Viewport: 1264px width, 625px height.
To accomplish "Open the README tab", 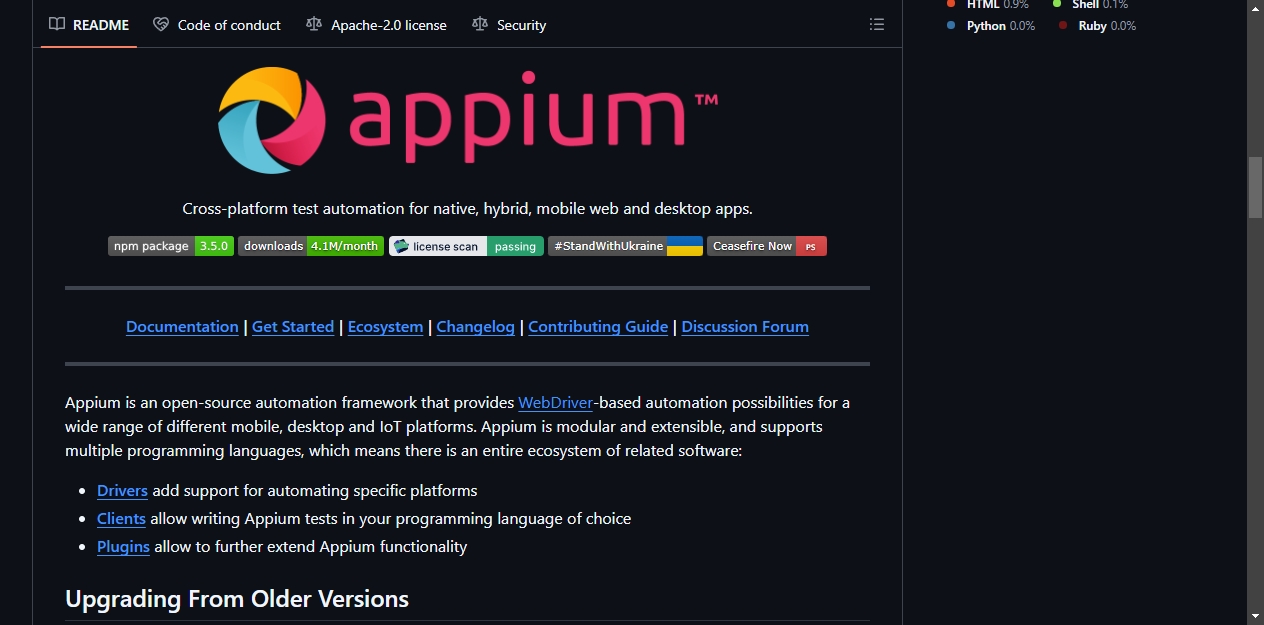I will [x=89, y=25].
